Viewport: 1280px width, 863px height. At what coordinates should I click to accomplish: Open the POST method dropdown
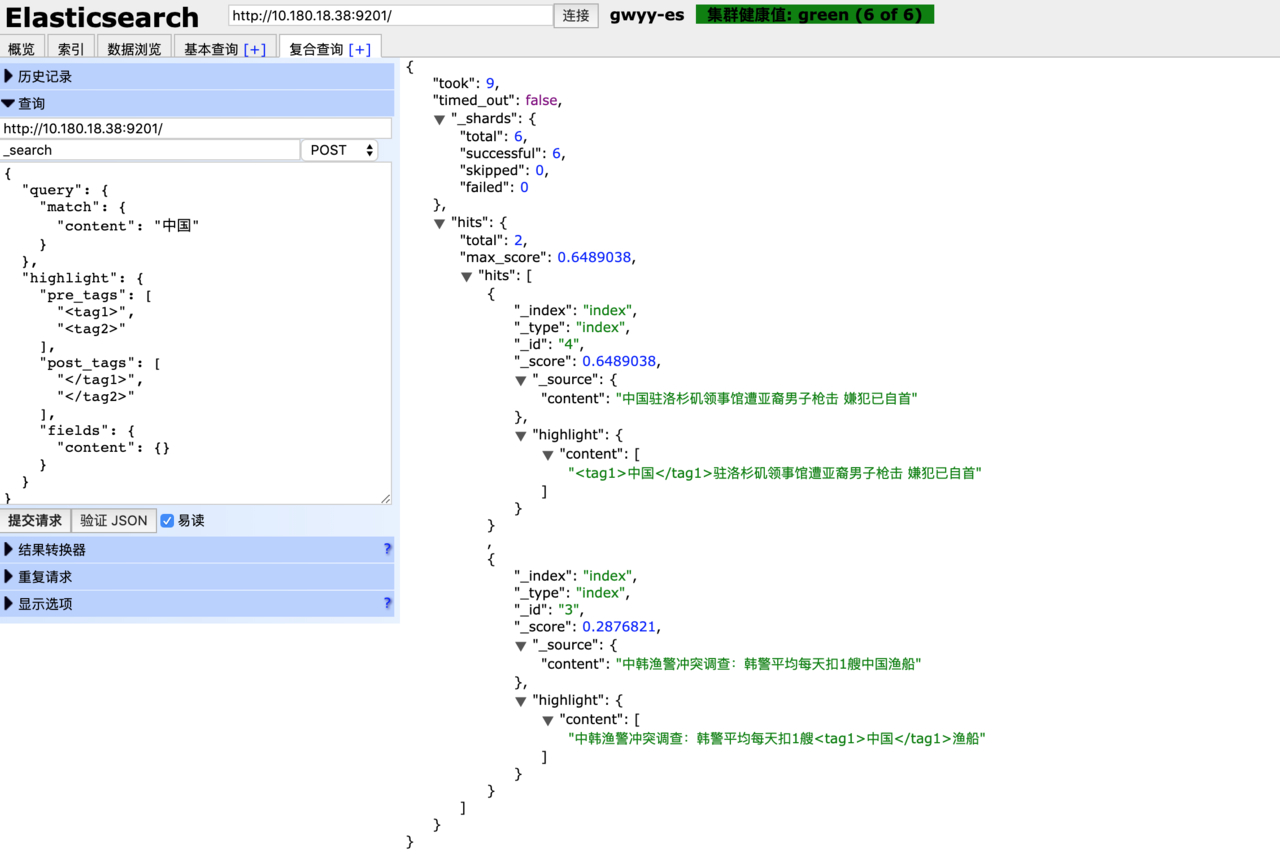point(340,150)
